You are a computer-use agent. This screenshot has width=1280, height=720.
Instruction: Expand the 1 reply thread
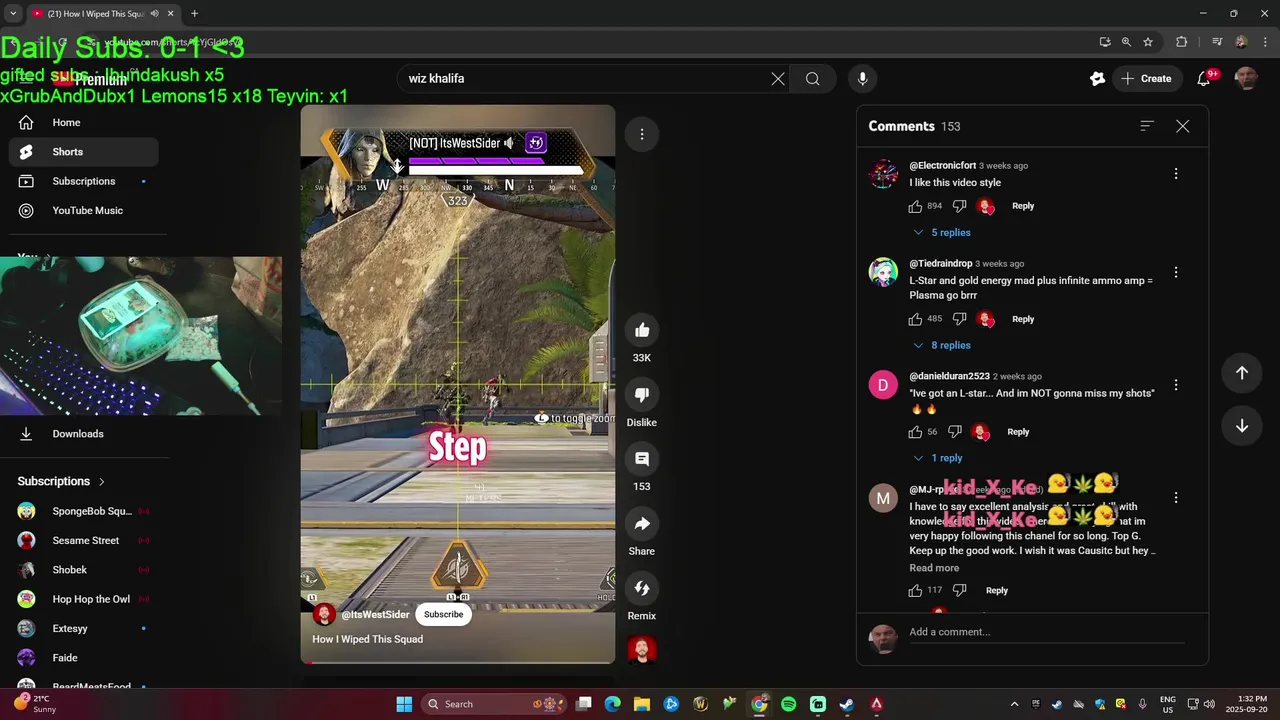click(937, 458)
